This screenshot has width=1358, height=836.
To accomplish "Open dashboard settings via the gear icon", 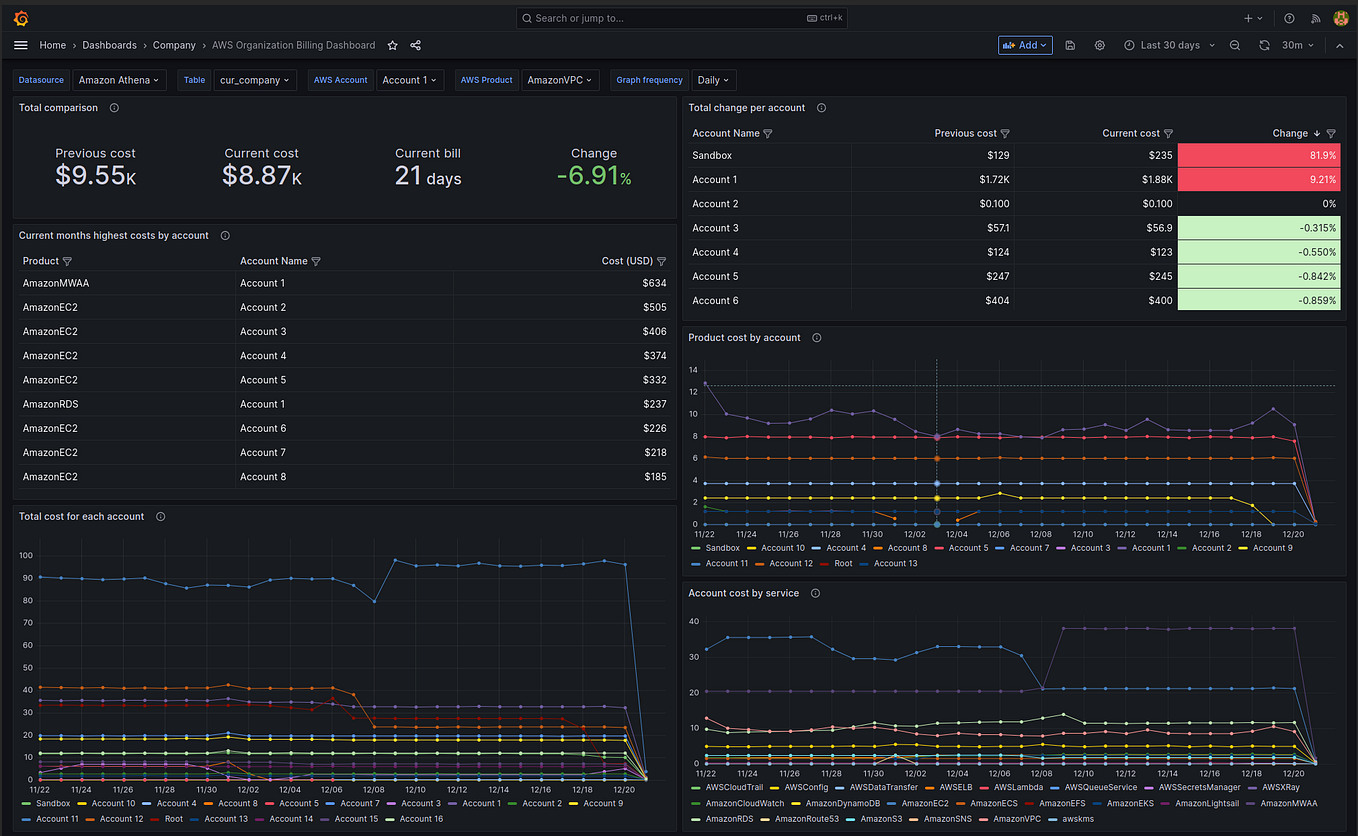I will [1098, 45].
